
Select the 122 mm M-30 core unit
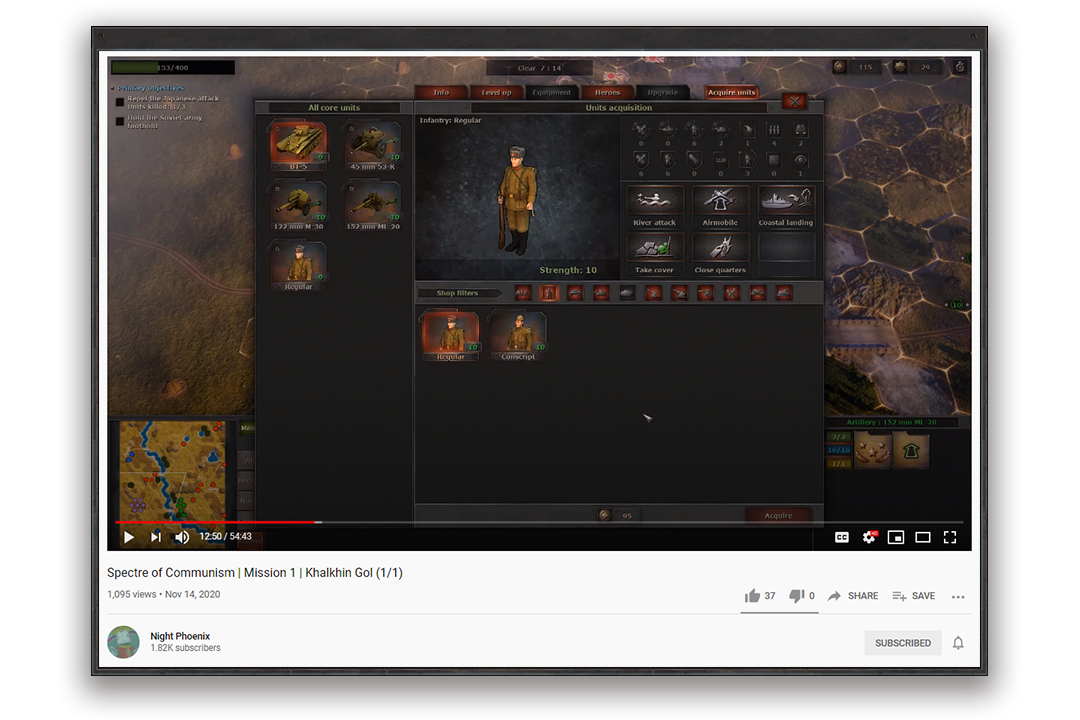tap(298, 205)
